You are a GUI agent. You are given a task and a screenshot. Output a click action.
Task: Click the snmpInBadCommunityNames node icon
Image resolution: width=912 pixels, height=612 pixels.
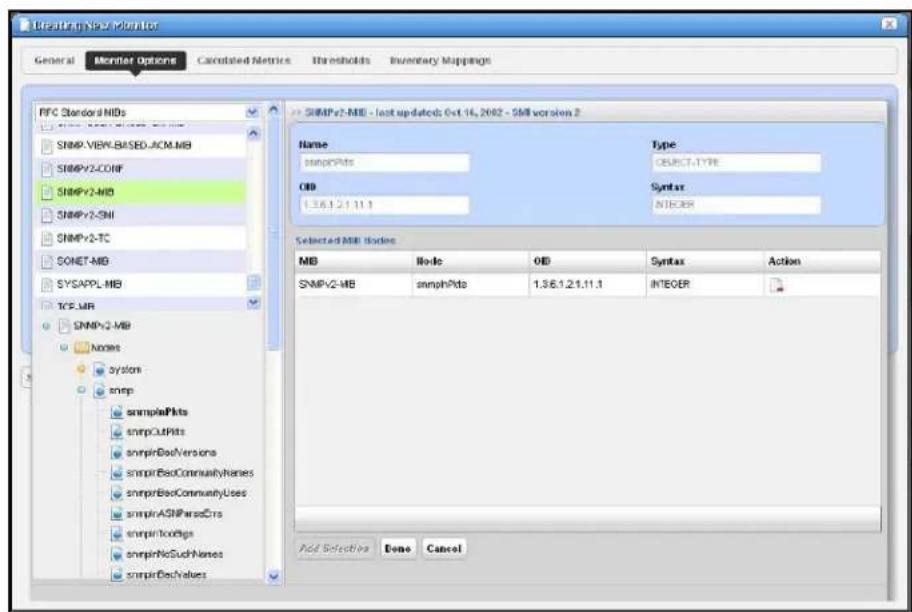point(117,473)
